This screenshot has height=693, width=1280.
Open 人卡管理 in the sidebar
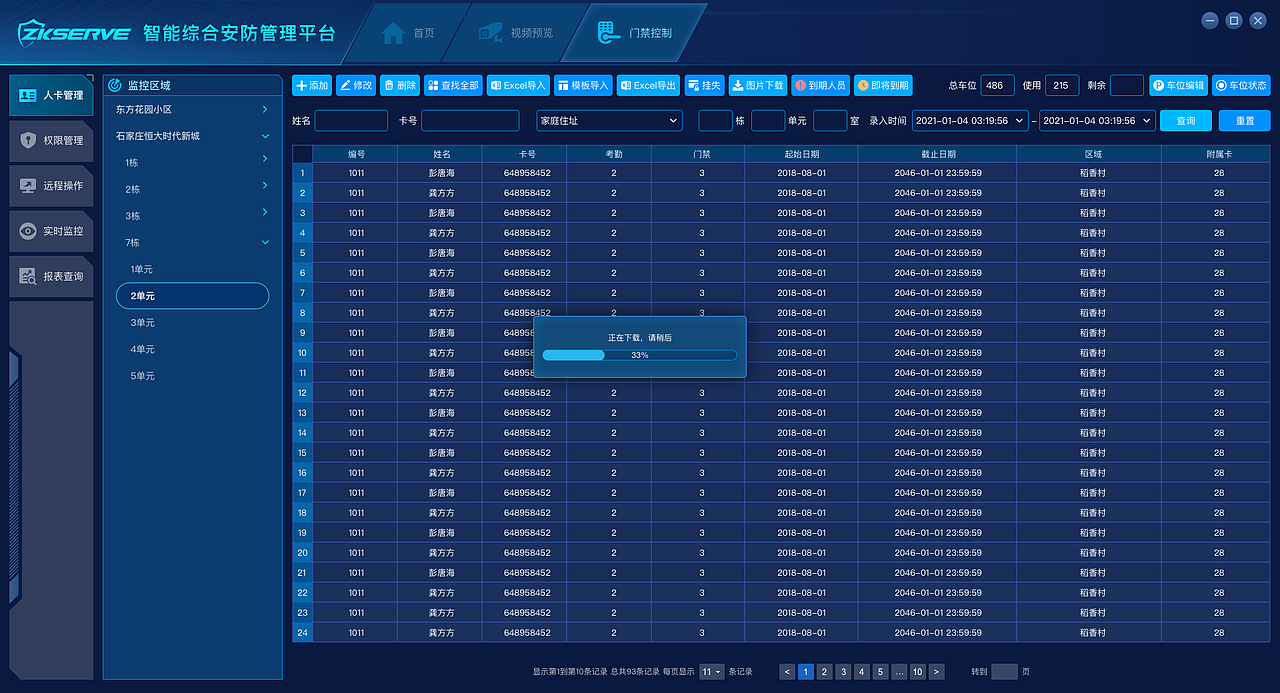52,95
